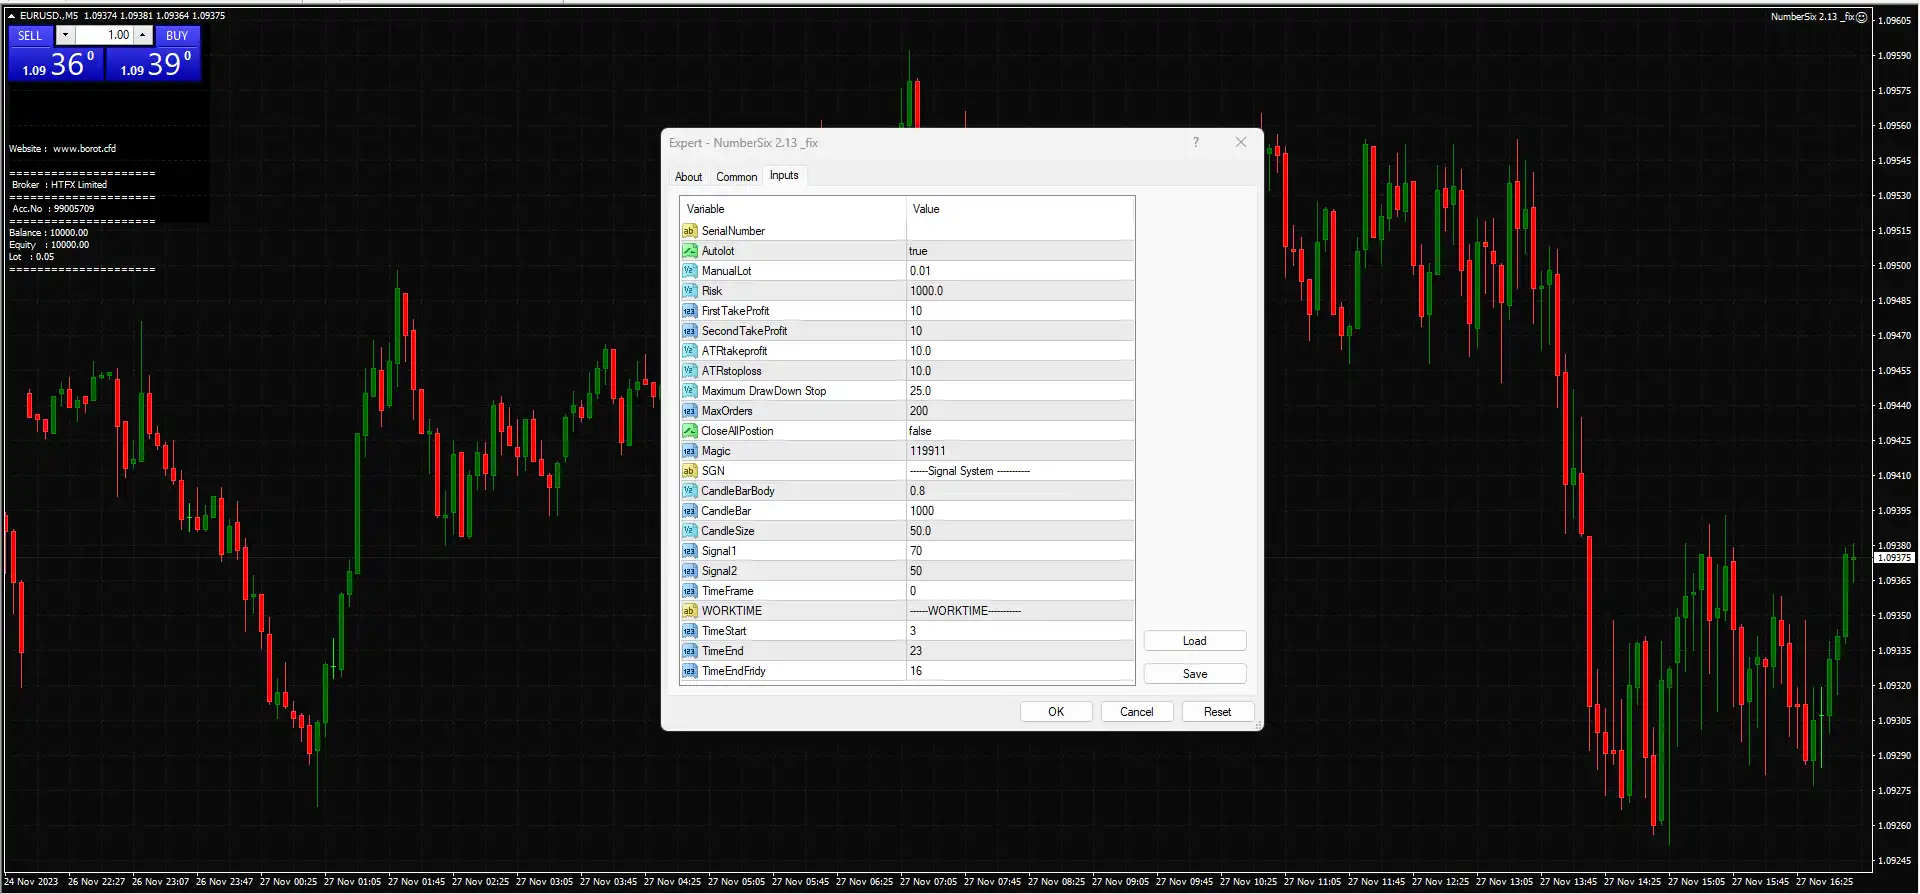Click the FirstTakeProfit integer type icon
Image resolution: width=1920 pixels, height=894 pixels.
689,311
